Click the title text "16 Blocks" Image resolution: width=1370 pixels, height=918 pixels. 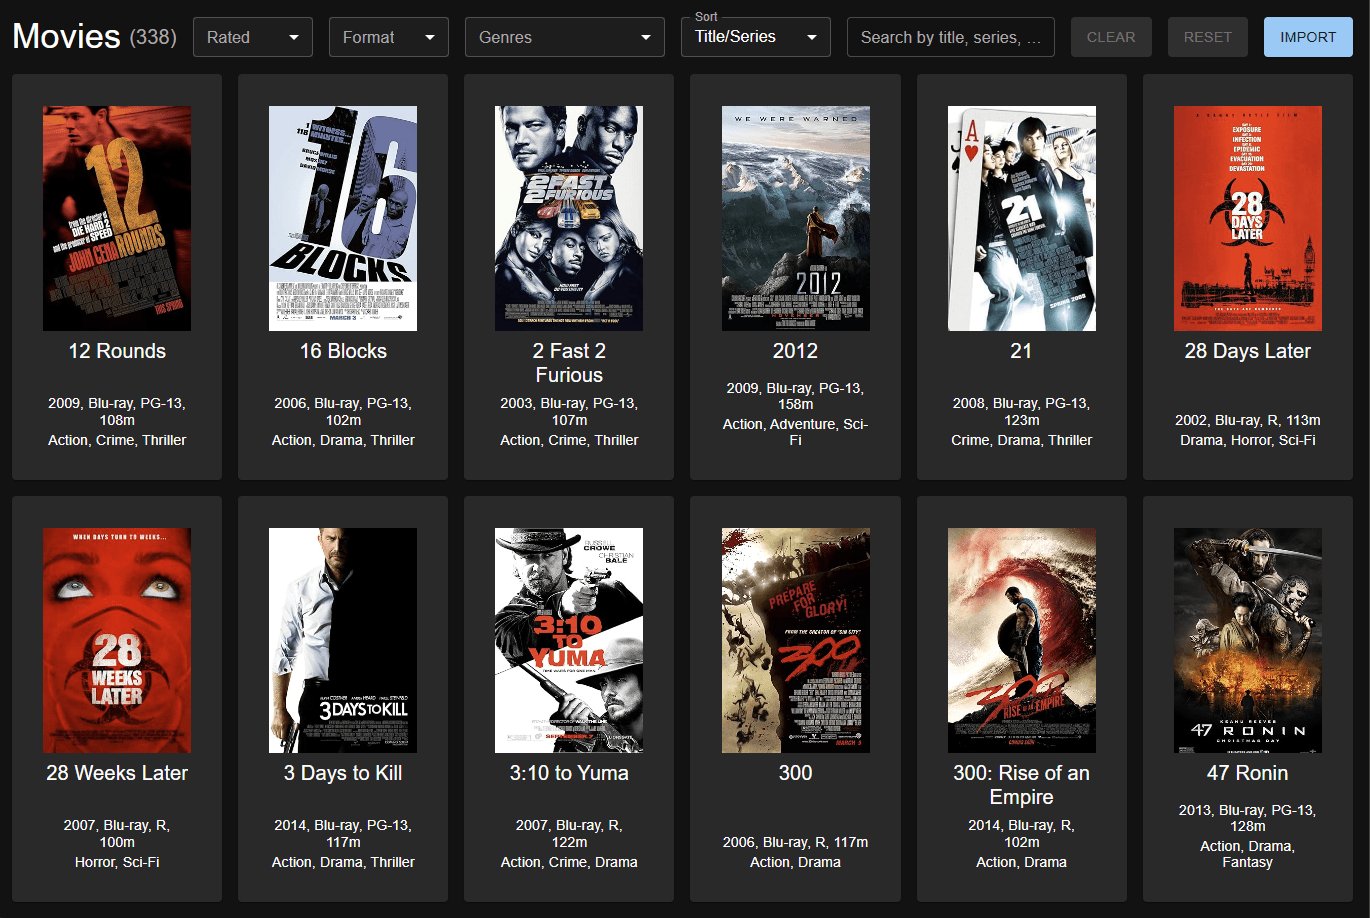click(343, 351)
